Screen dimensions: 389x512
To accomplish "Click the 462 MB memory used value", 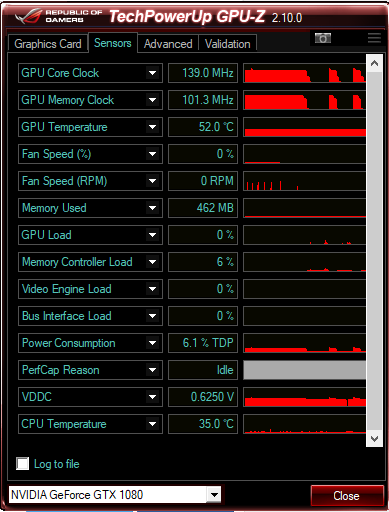I will click(x=203, y=208).
